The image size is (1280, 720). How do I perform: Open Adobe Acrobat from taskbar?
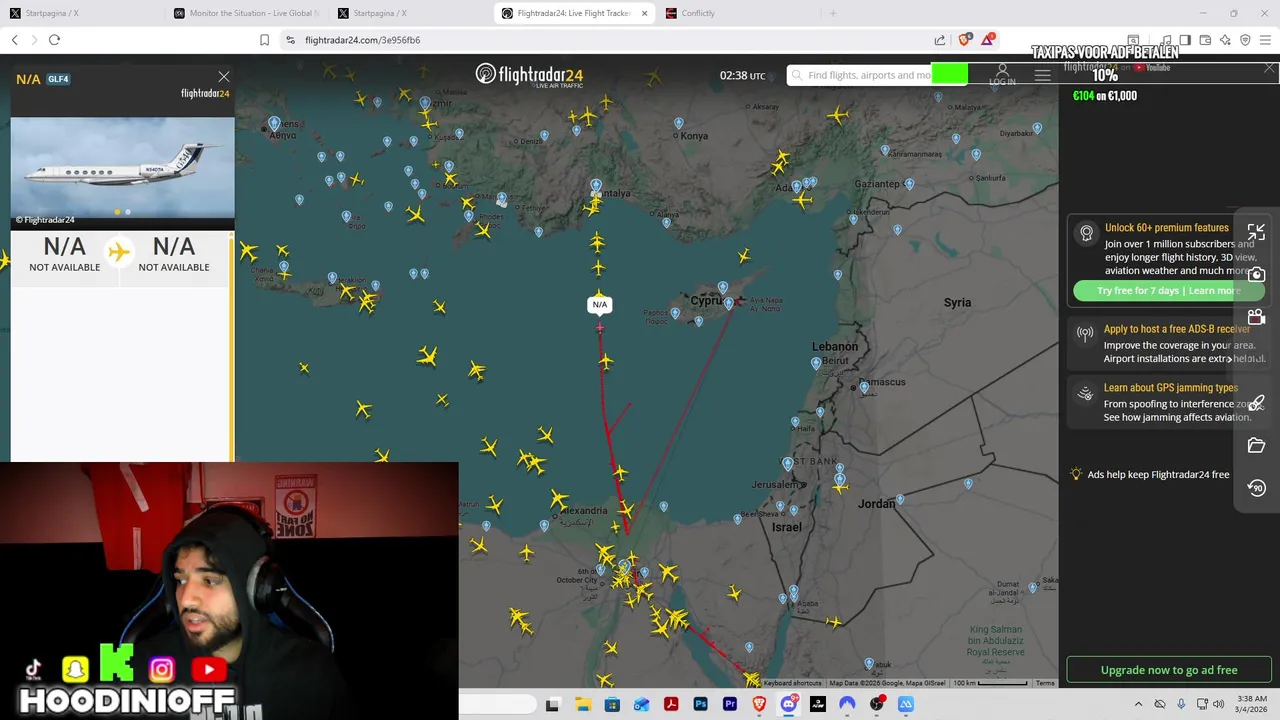671,704
